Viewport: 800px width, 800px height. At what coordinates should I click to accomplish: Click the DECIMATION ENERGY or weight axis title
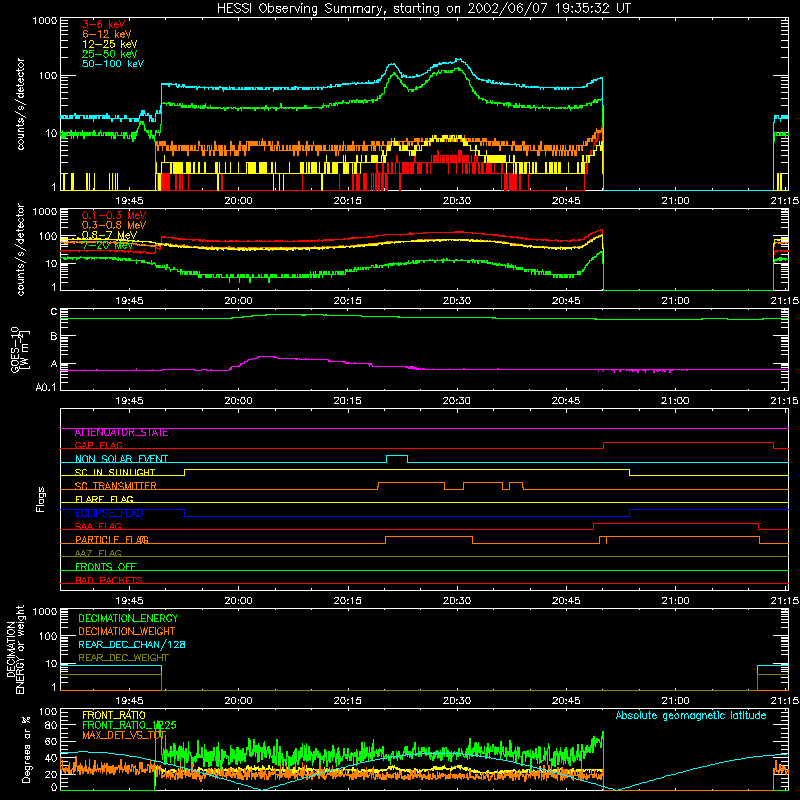pyautogui.click(x=15, y=649)
